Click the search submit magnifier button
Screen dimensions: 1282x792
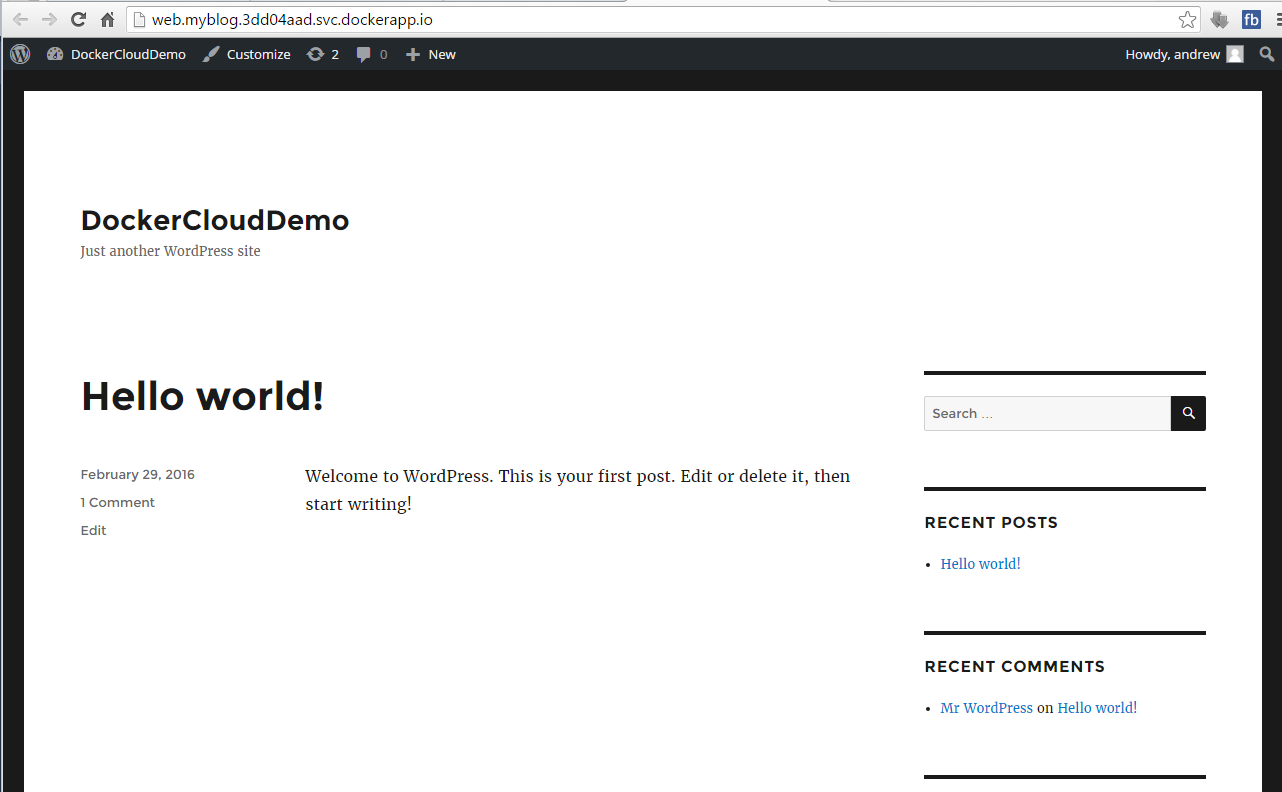point(1188,413)
